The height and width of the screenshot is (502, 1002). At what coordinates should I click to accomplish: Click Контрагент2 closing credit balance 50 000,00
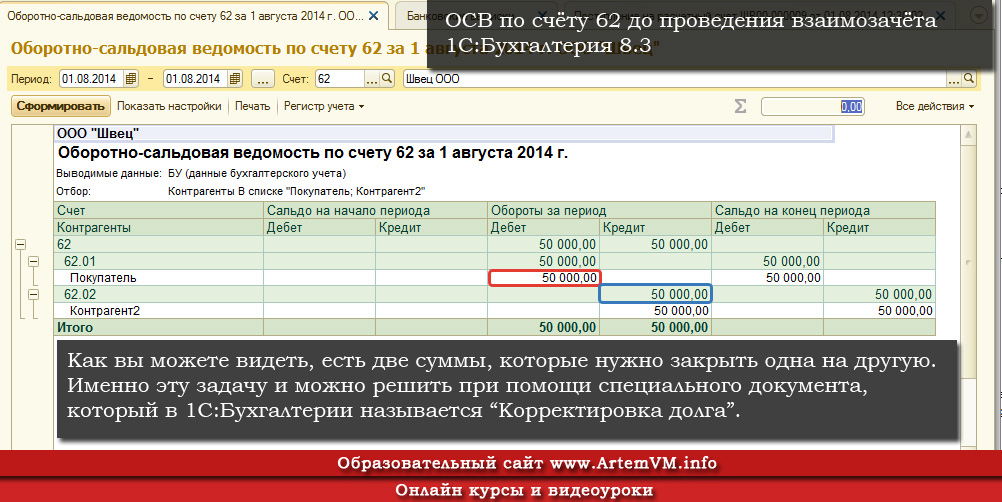879,311
